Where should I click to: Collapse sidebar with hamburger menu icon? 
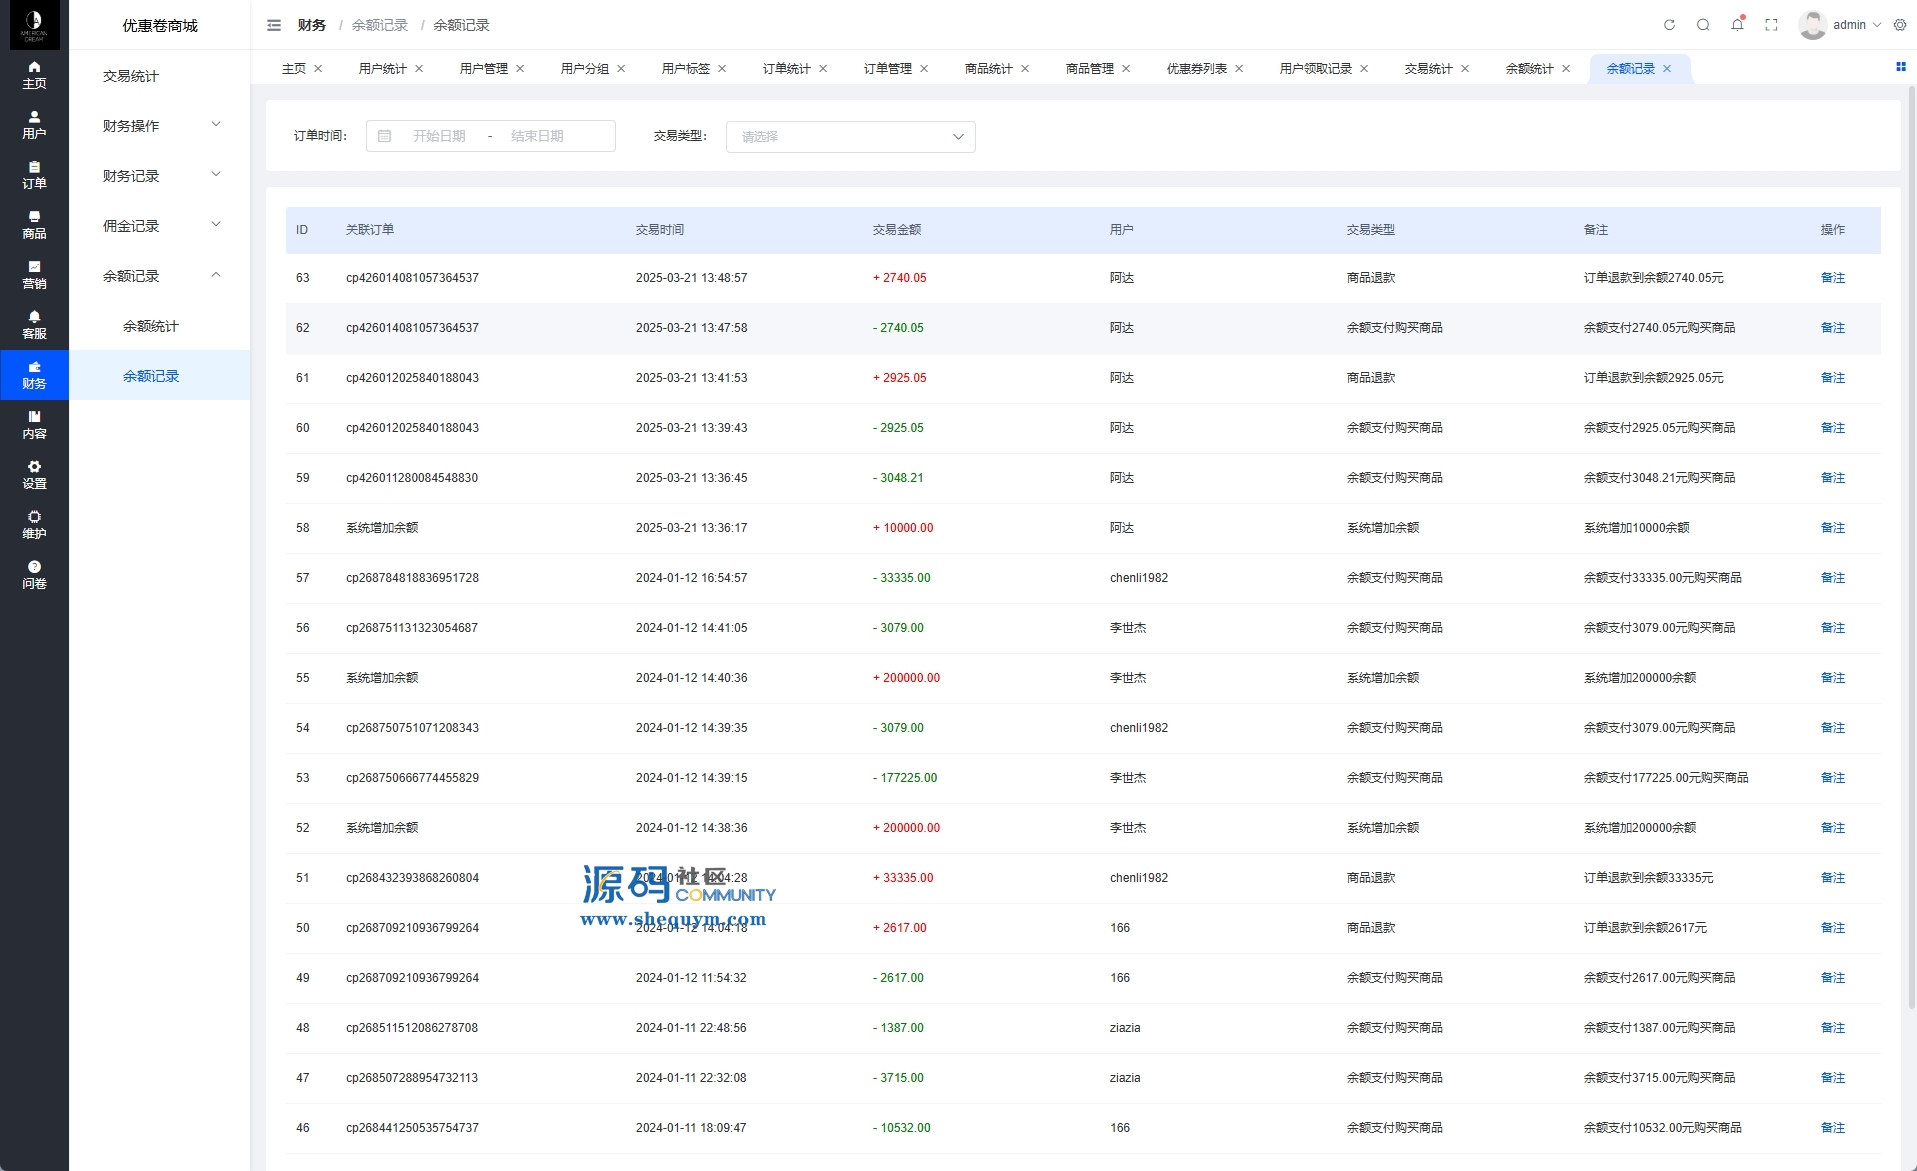tap(274, 25)
